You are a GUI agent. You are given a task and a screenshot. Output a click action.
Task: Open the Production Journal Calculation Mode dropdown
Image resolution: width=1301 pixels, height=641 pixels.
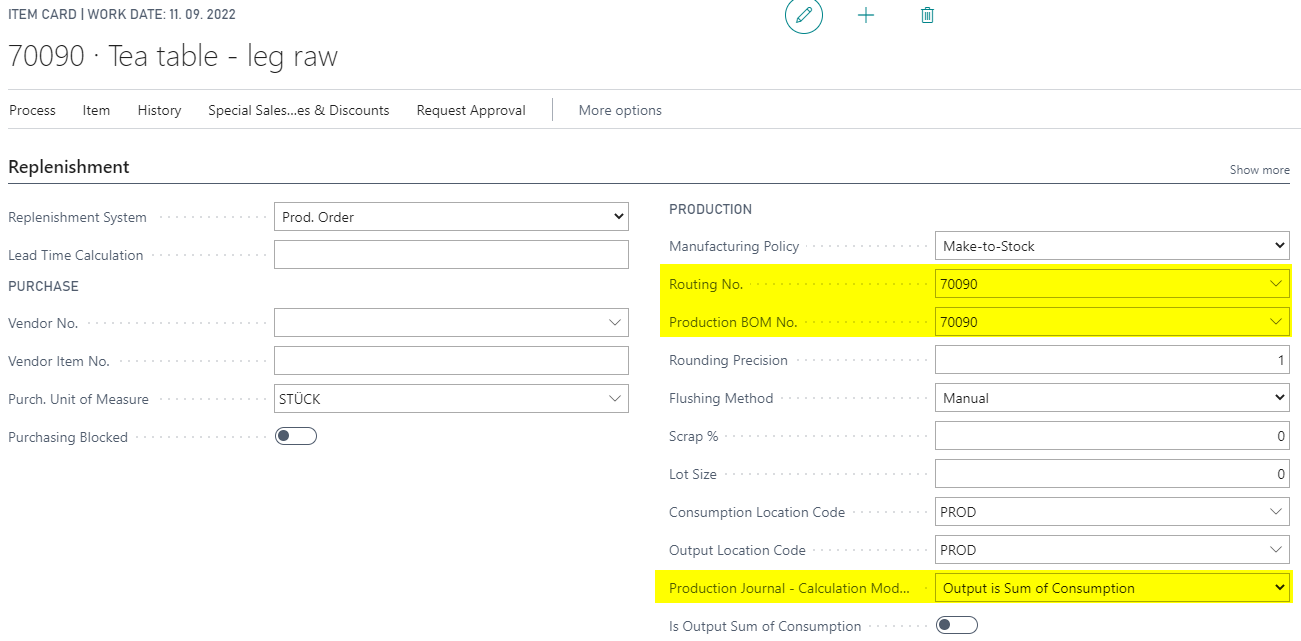(1112, 588)
